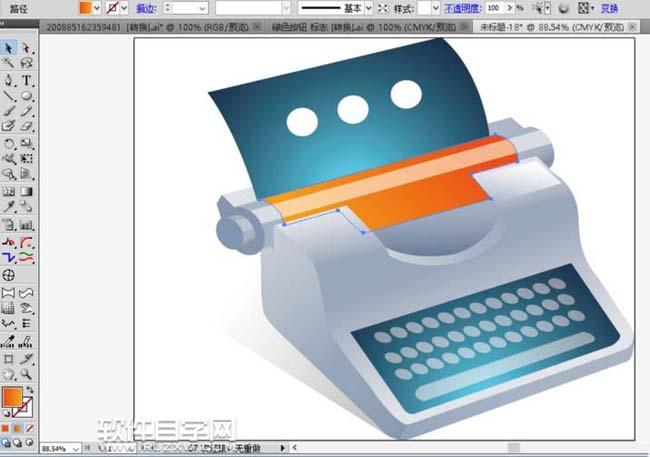Open the brush definition dropdown
Image resolution: width=650 pixels, height=457 pixels.
click(286, 8)
